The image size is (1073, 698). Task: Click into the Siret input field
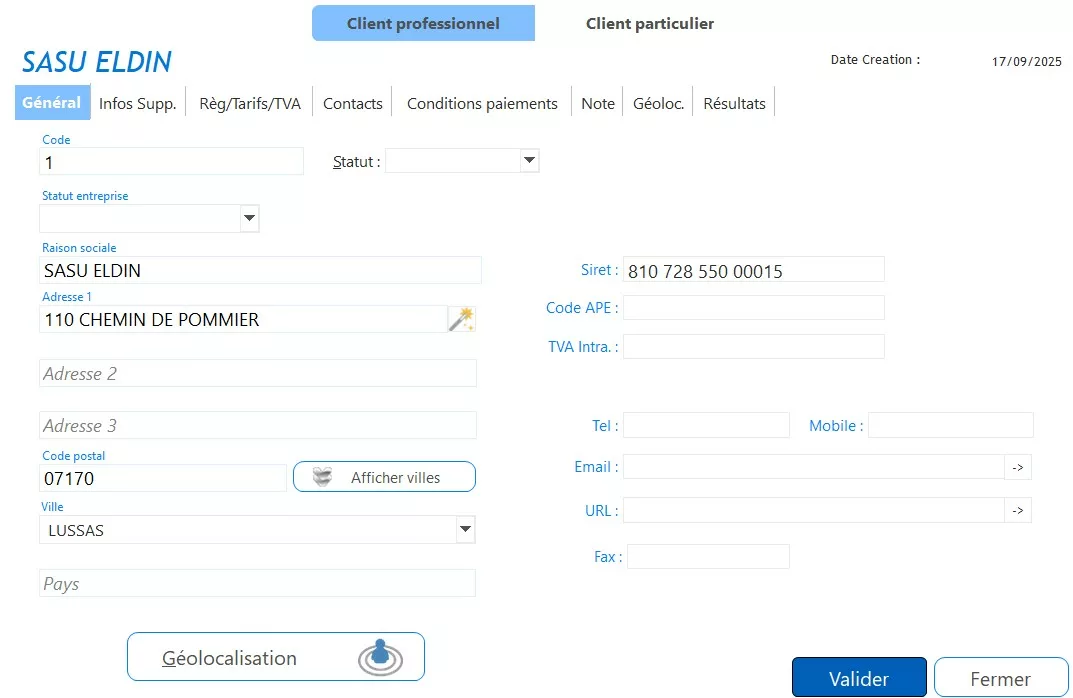tap(753, 270)
